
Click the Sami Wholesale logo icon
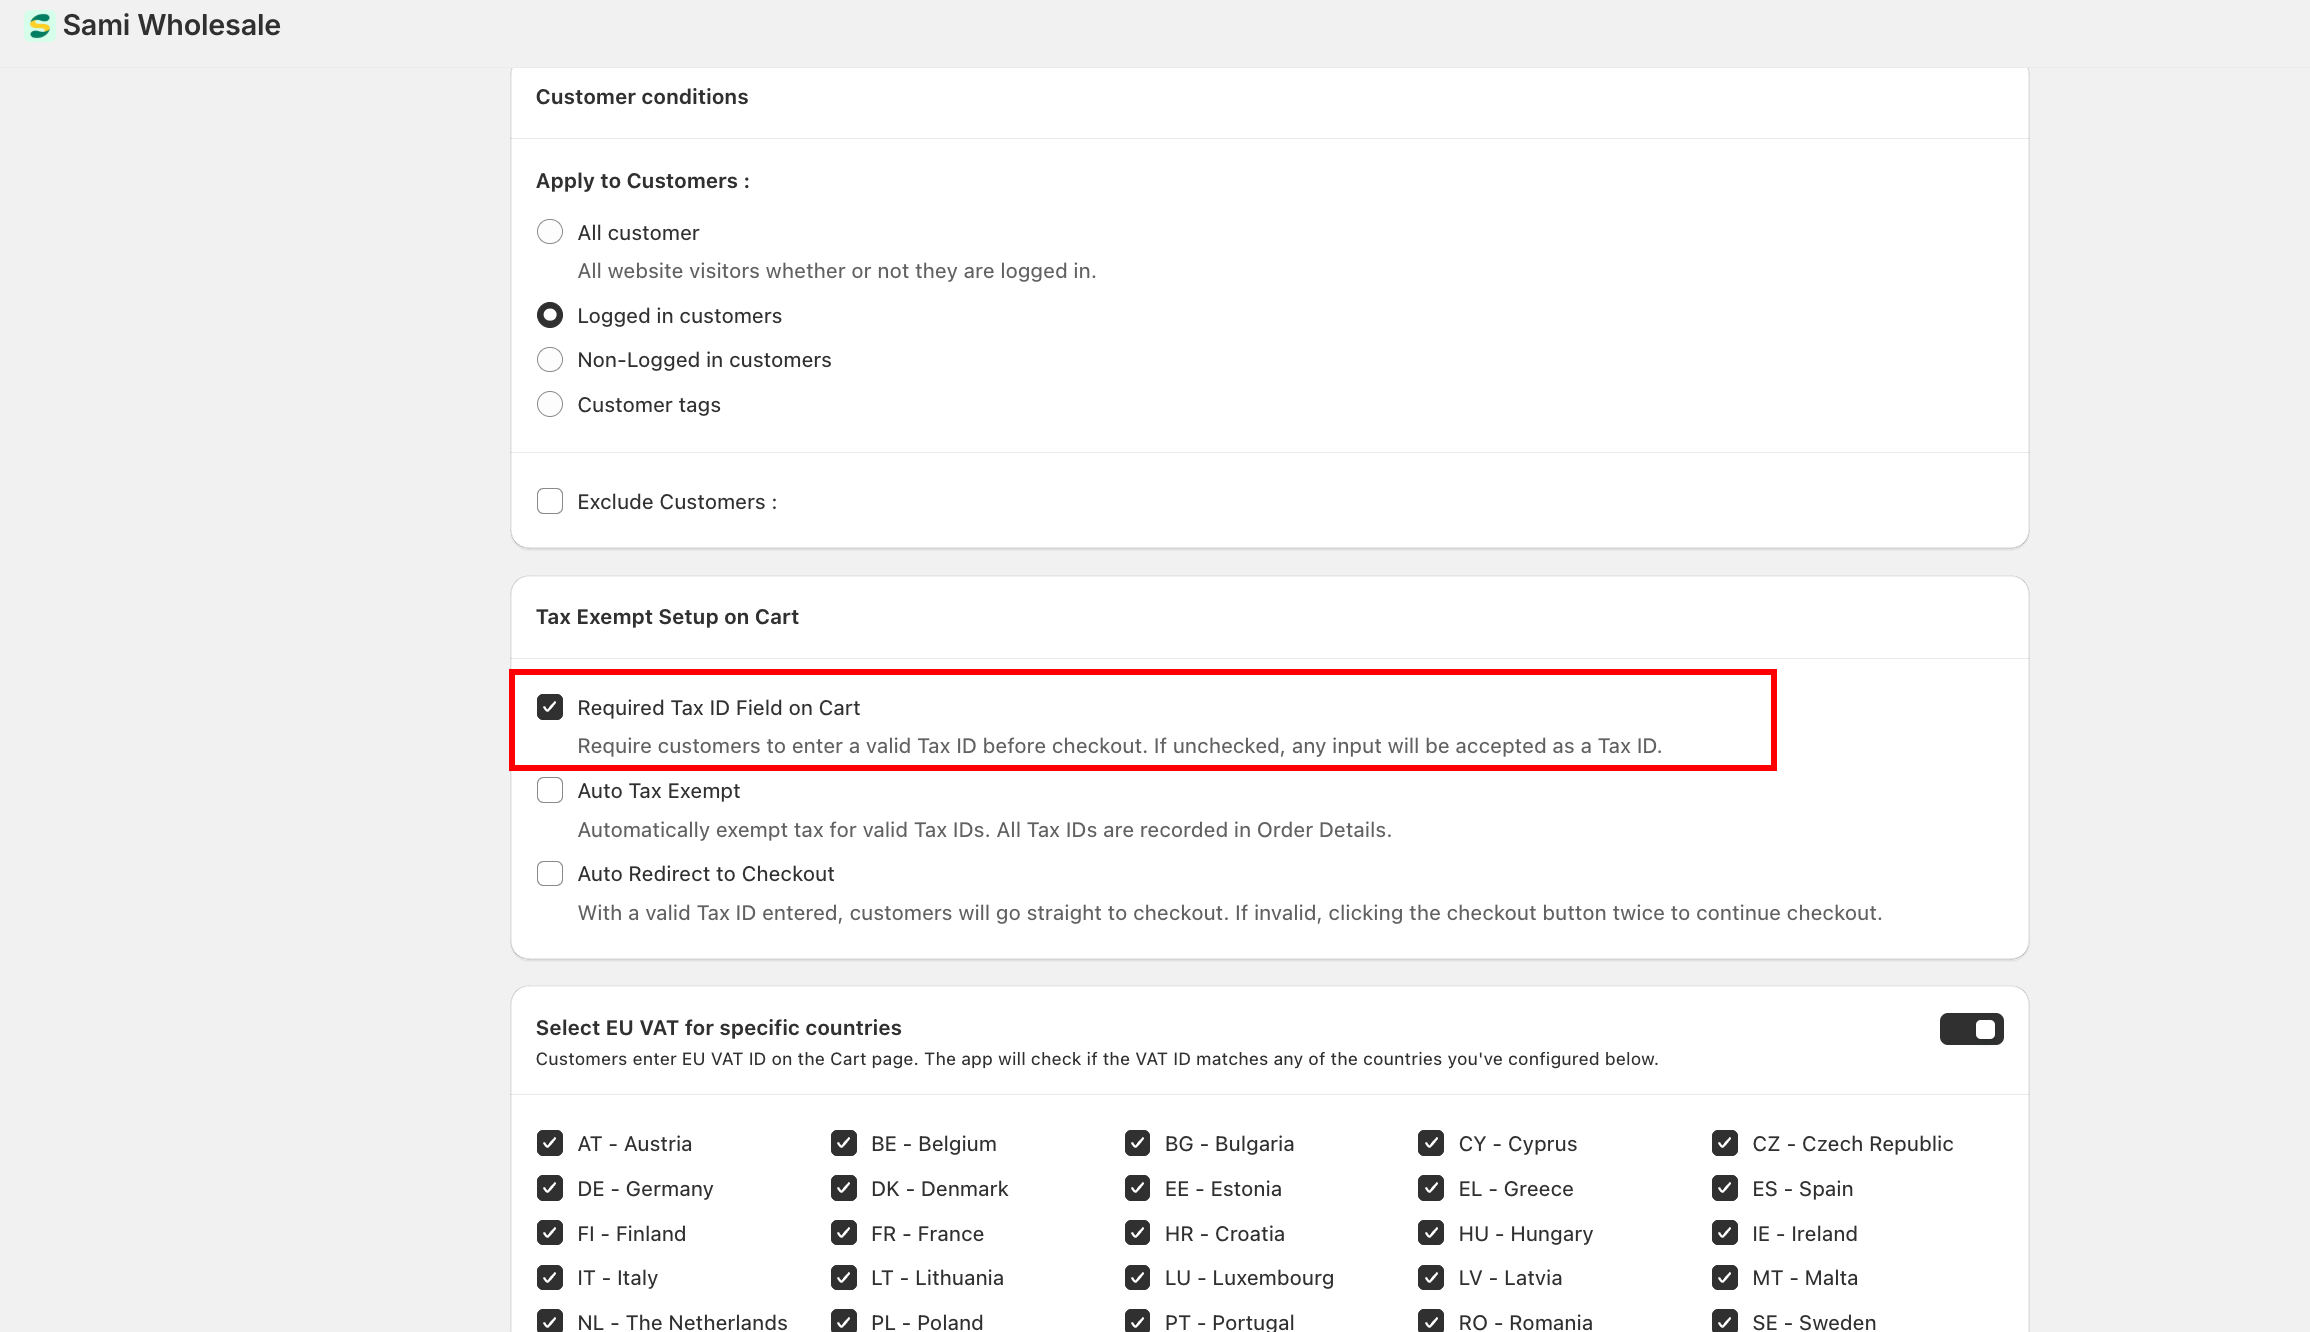pyautogui.click(x=39, y=26)
